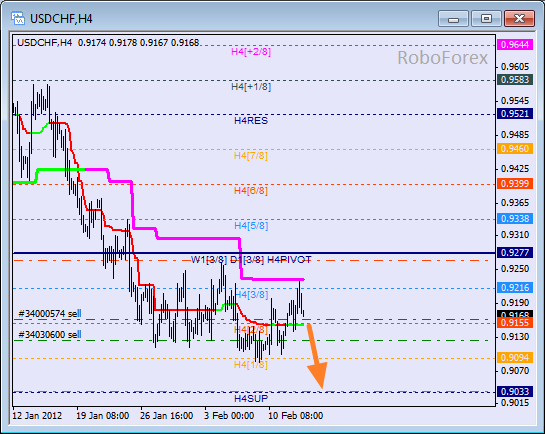This screenshot has height=434, width=545.
Task: Minimize the USDCHF,H4 chart window
Action: point(453,18)
